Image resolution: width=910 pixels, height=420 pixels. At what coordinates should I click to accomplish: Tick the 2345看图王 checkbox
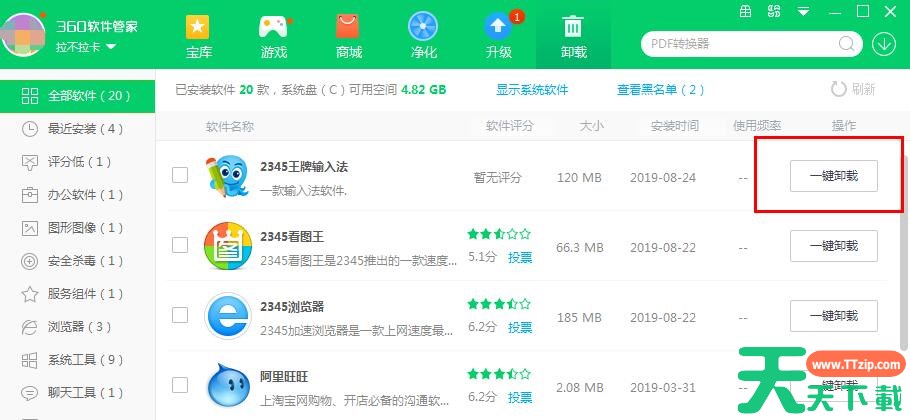point(180,245)
